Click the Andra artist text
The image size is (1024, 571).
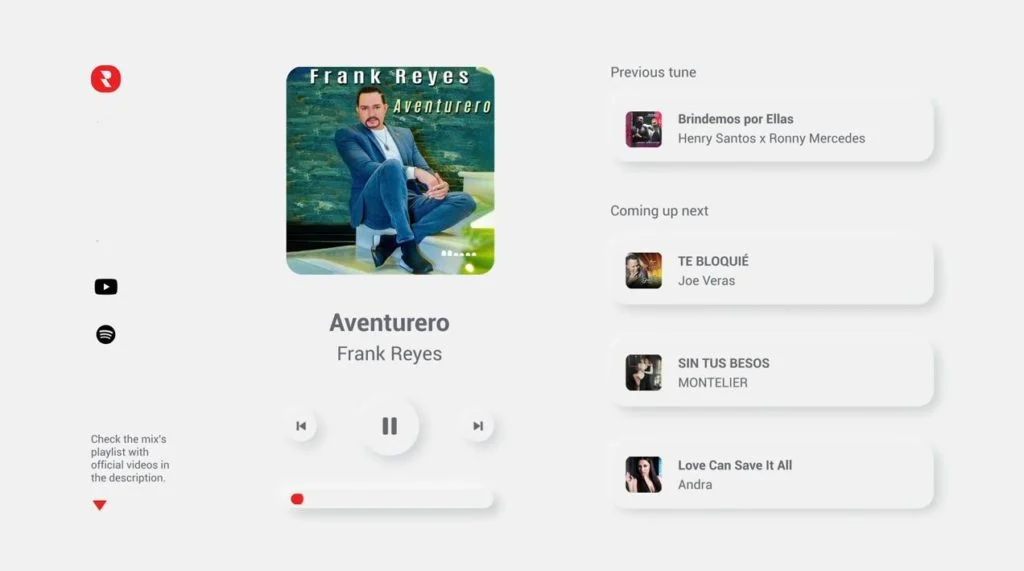[x=695, y=485]
